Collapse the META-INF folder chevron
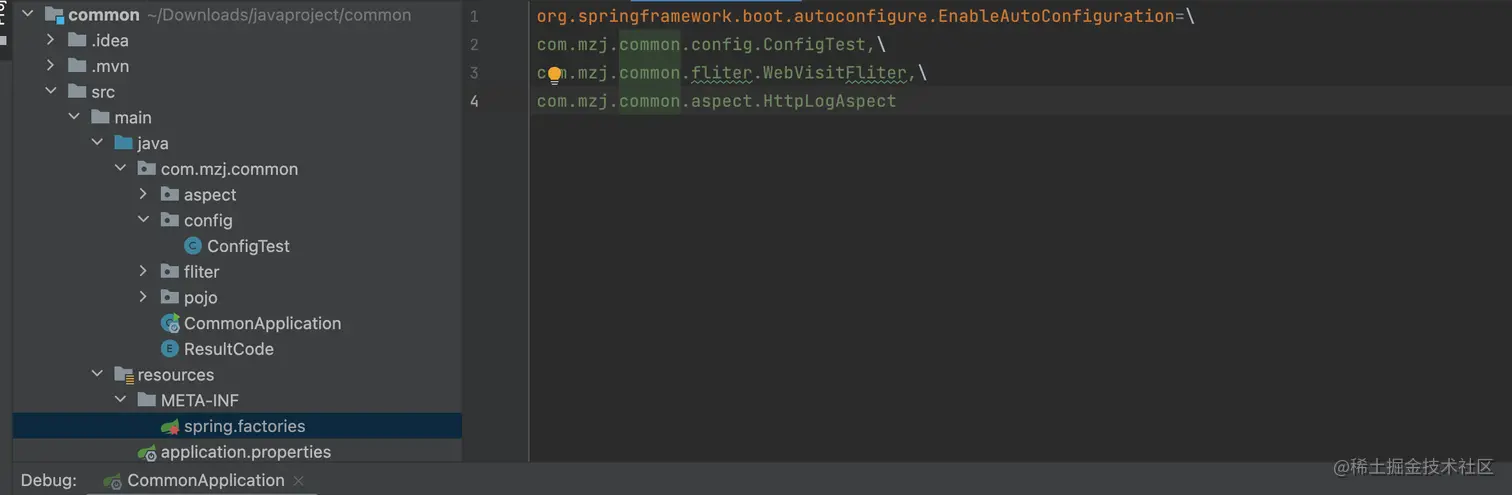 point(120,400)
